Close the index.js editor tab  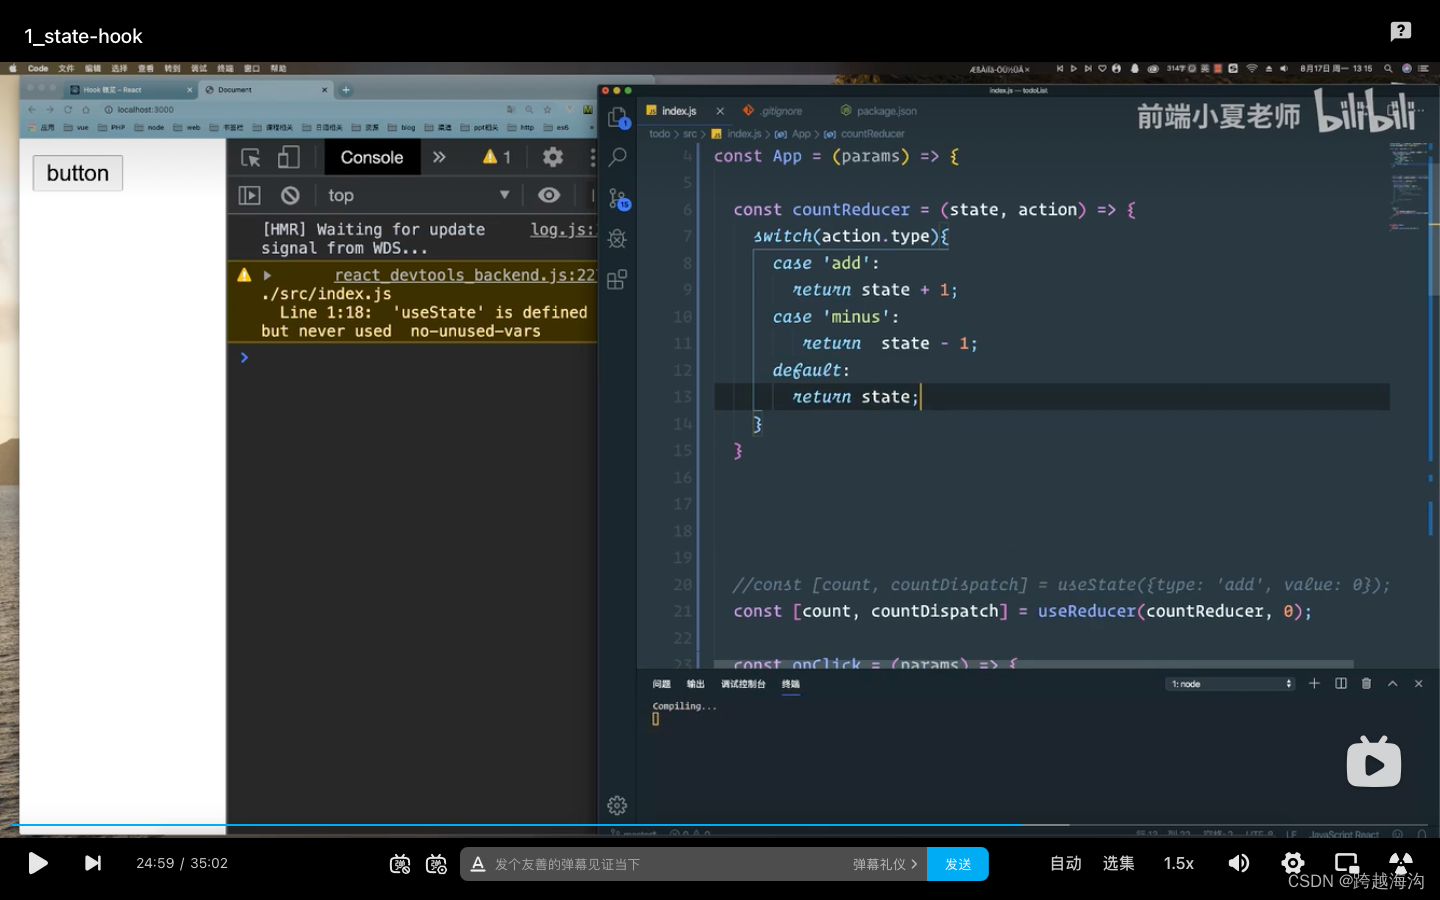(x=720, y=111)
